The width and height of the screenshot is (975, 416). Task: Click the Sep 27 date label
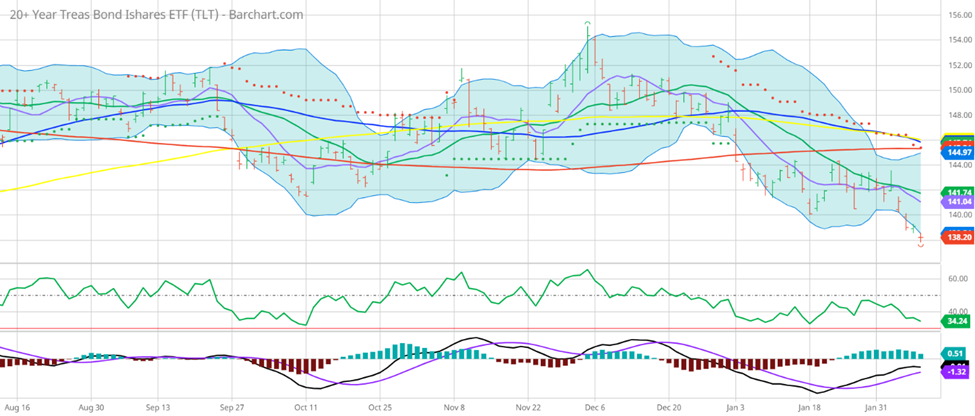(231, 408)
